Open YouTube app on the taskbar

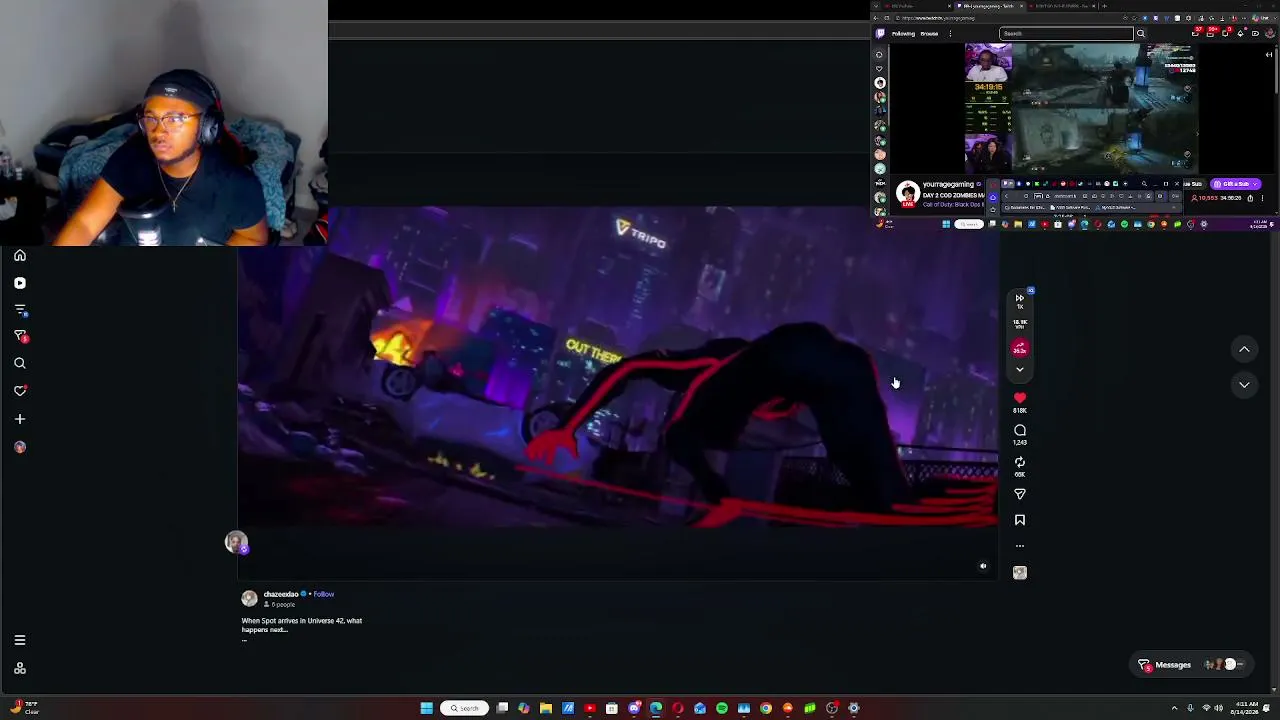pos(590,708)
